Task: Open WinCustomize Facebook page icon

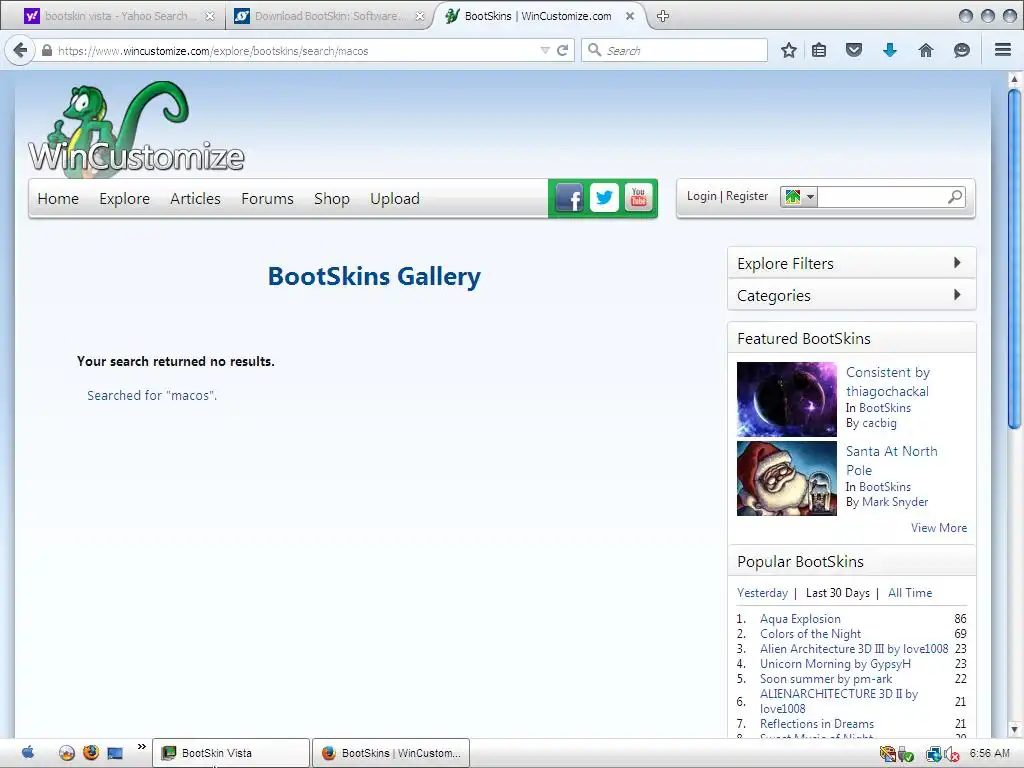Action: pos(569,198)
